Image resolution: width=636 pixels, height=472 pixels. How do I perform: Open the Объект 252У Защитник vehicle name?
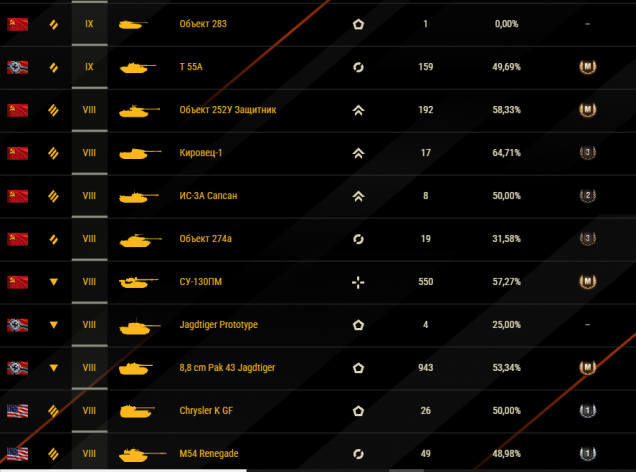point(228,110)
